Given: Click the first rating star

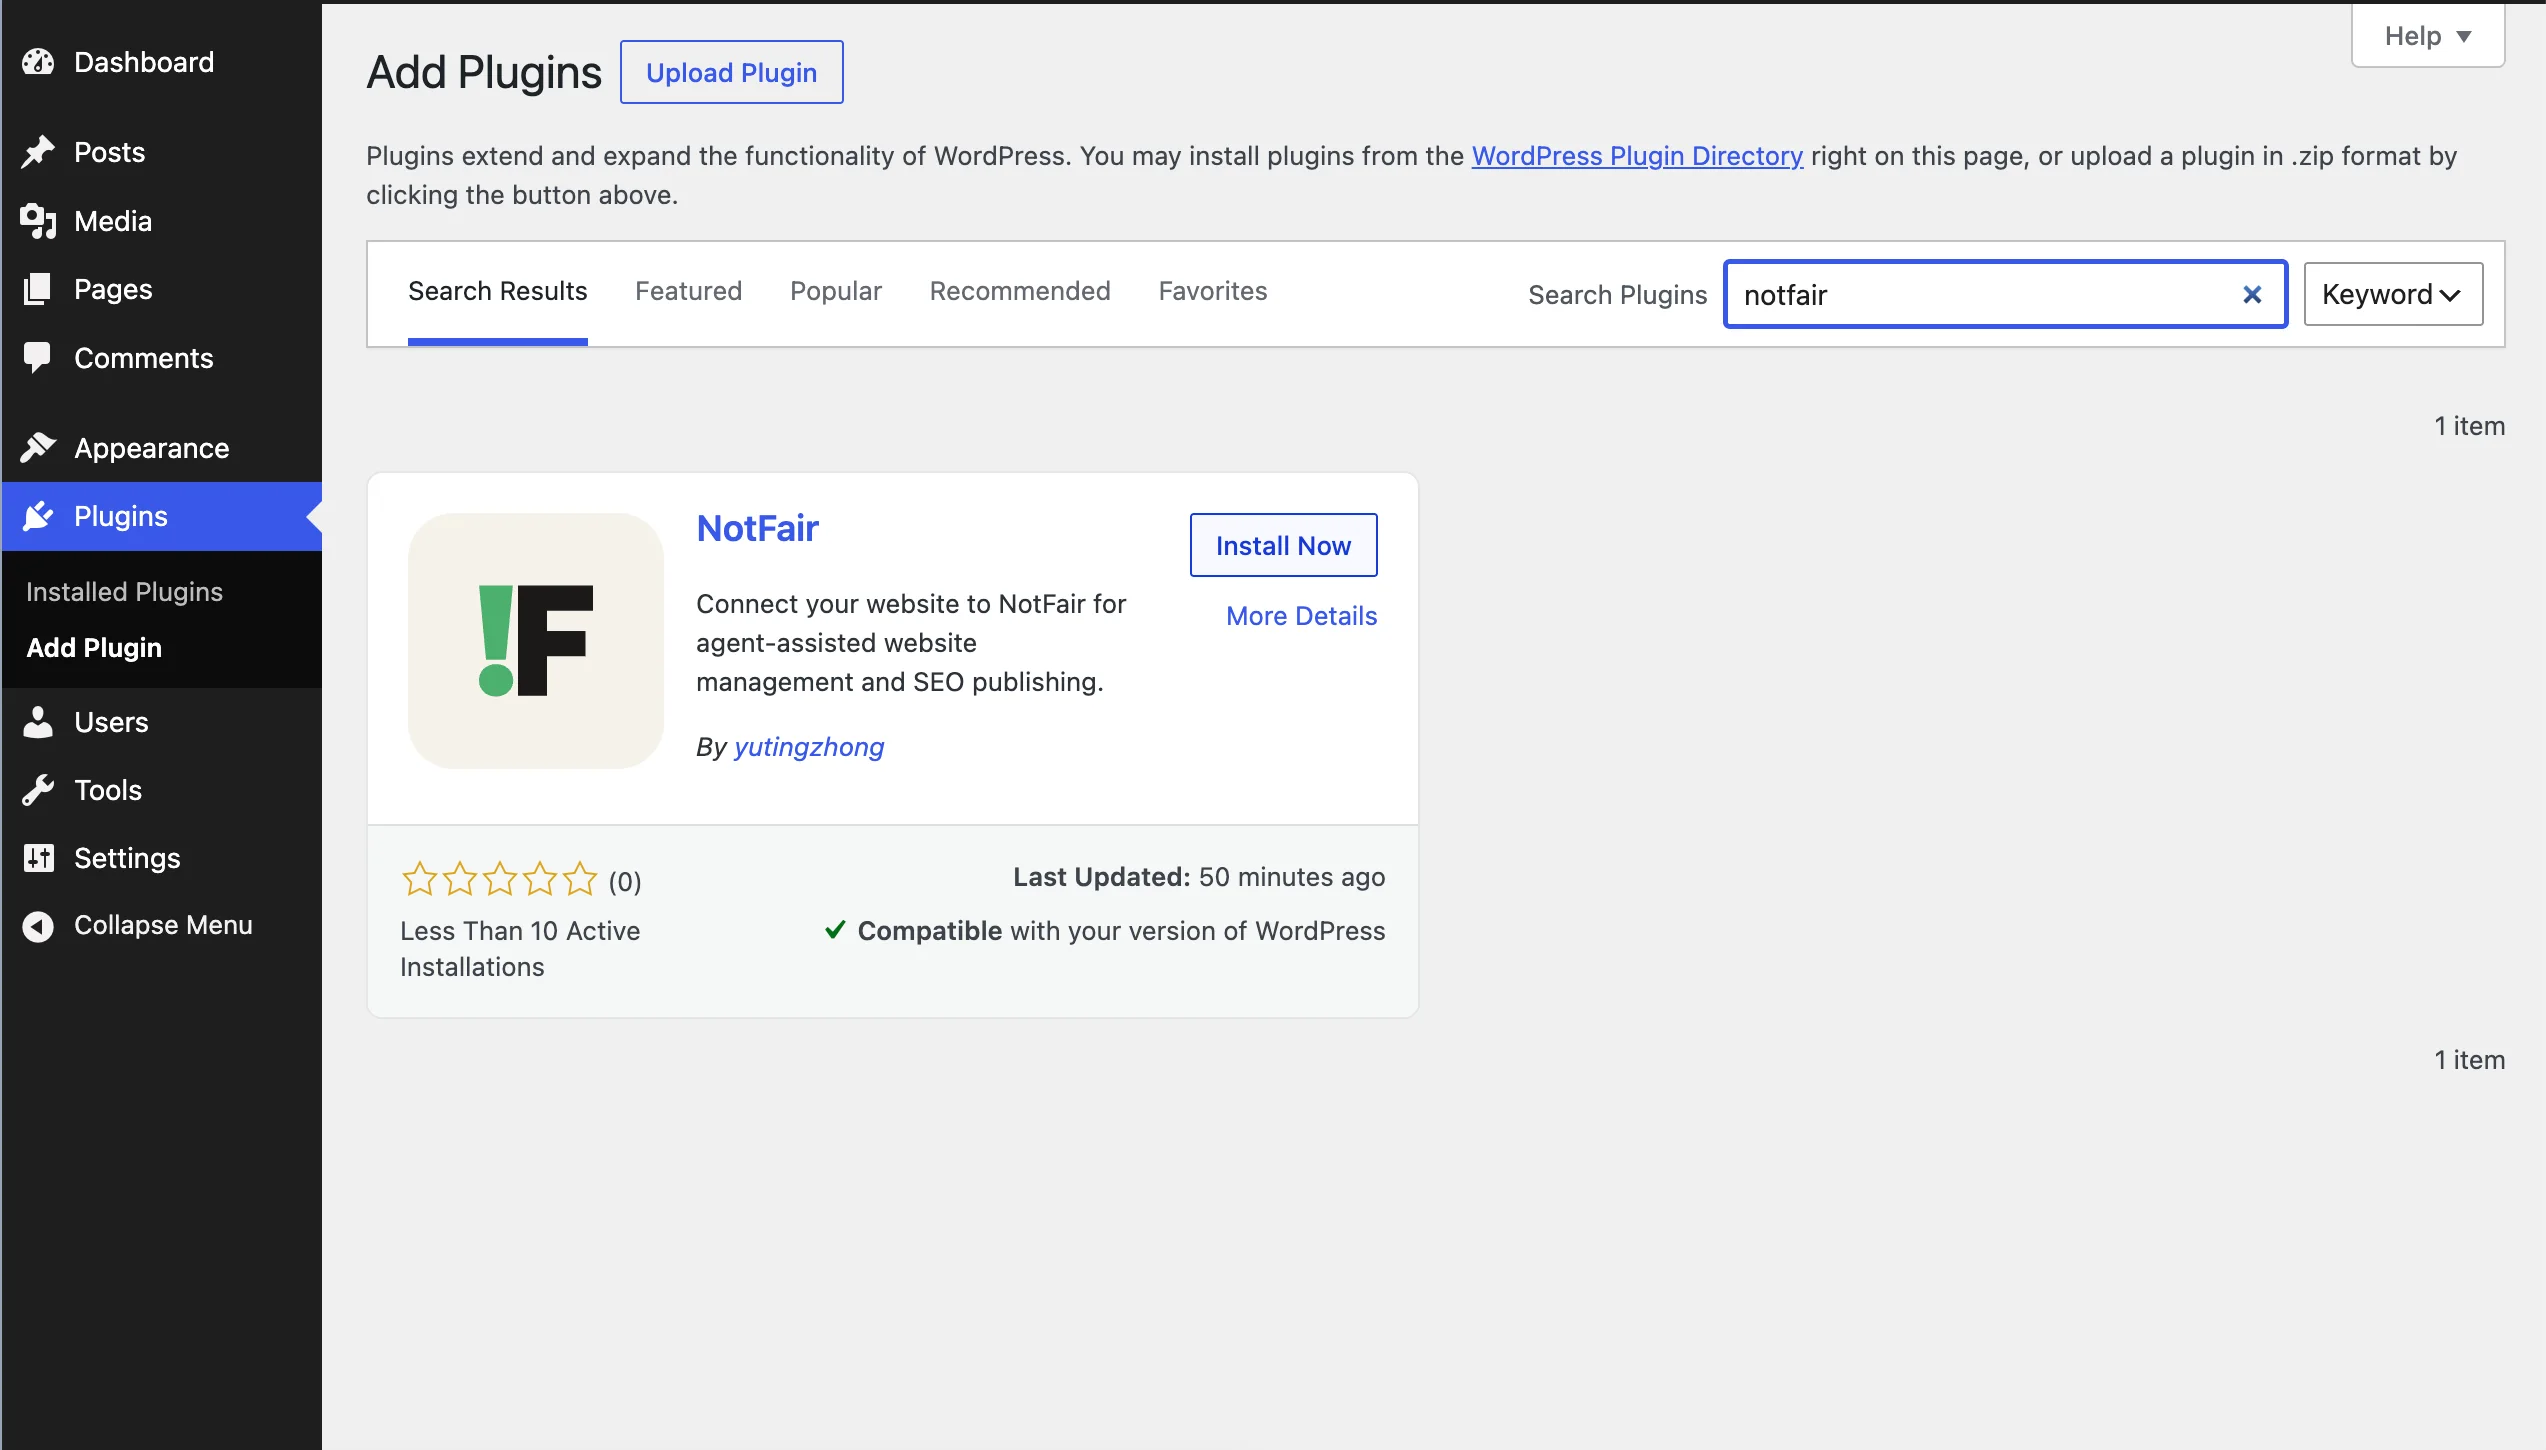Looking at the screenshot, I should pos(420,879).
